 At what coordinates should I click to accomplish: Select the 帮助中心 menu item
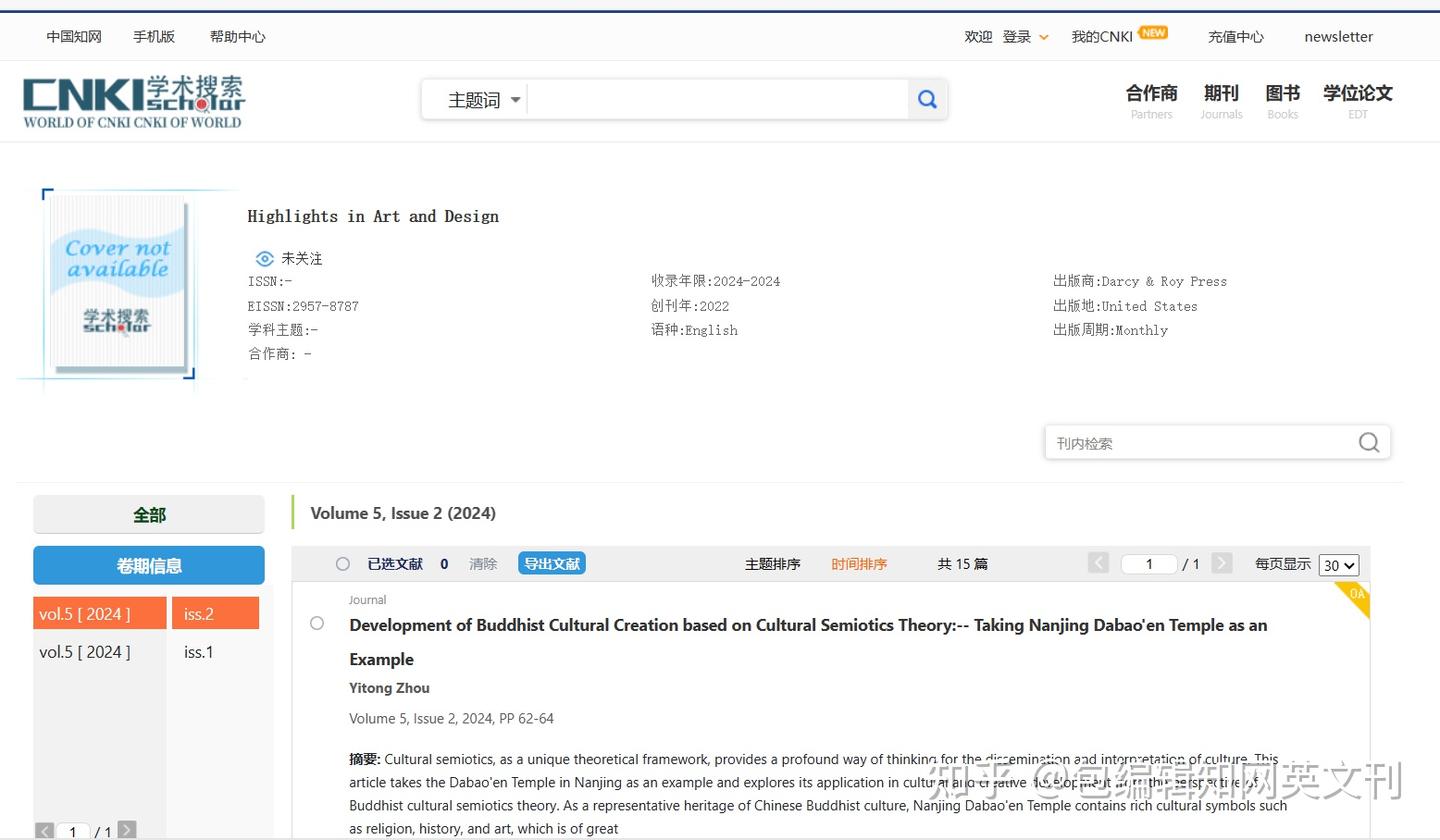237,36
